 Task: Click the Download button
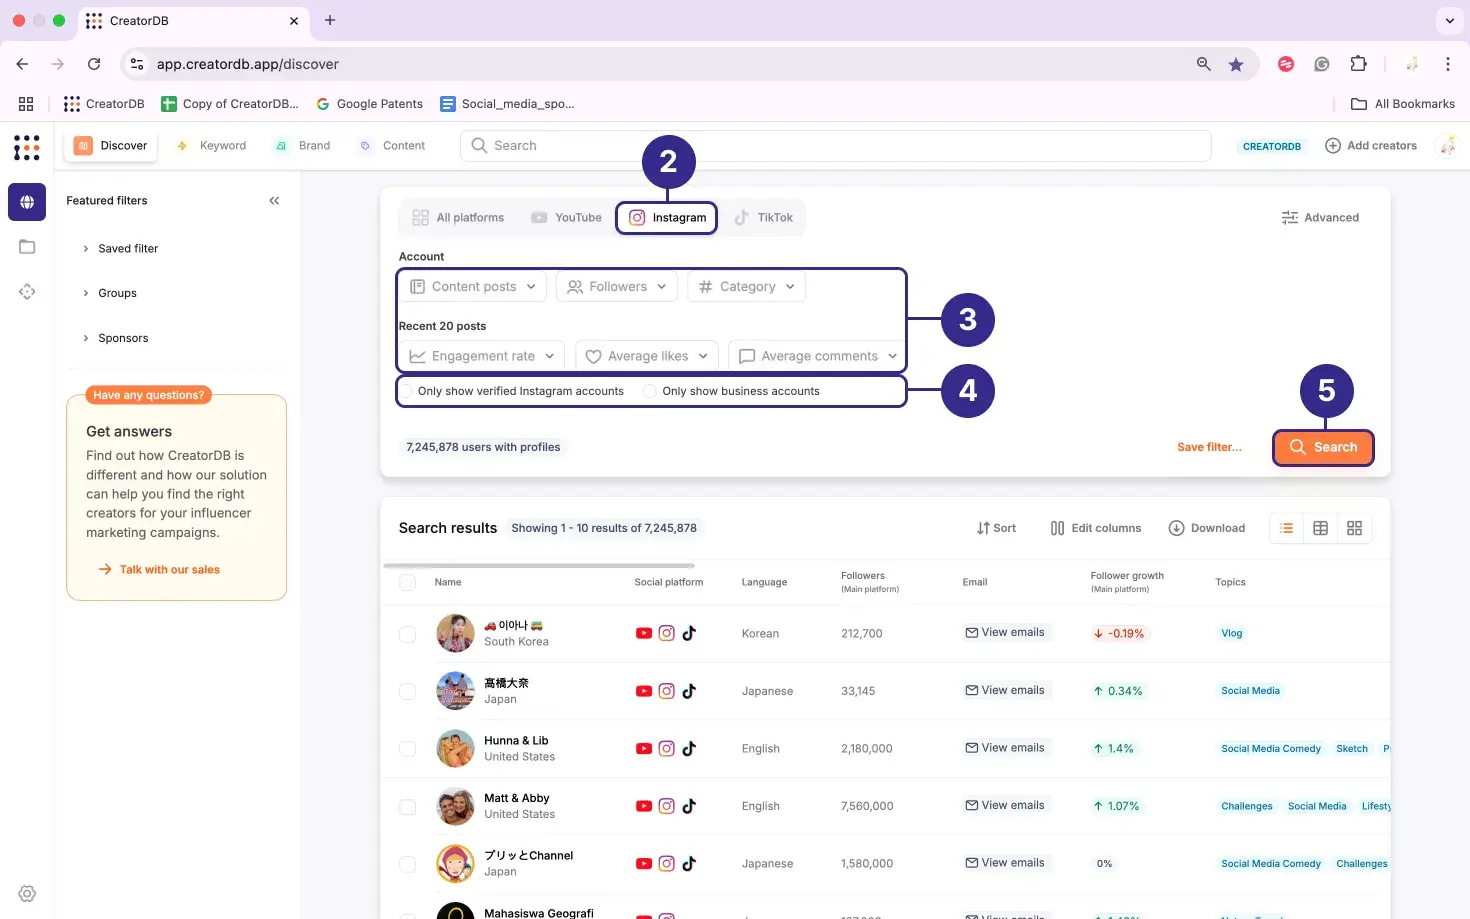1207,528
